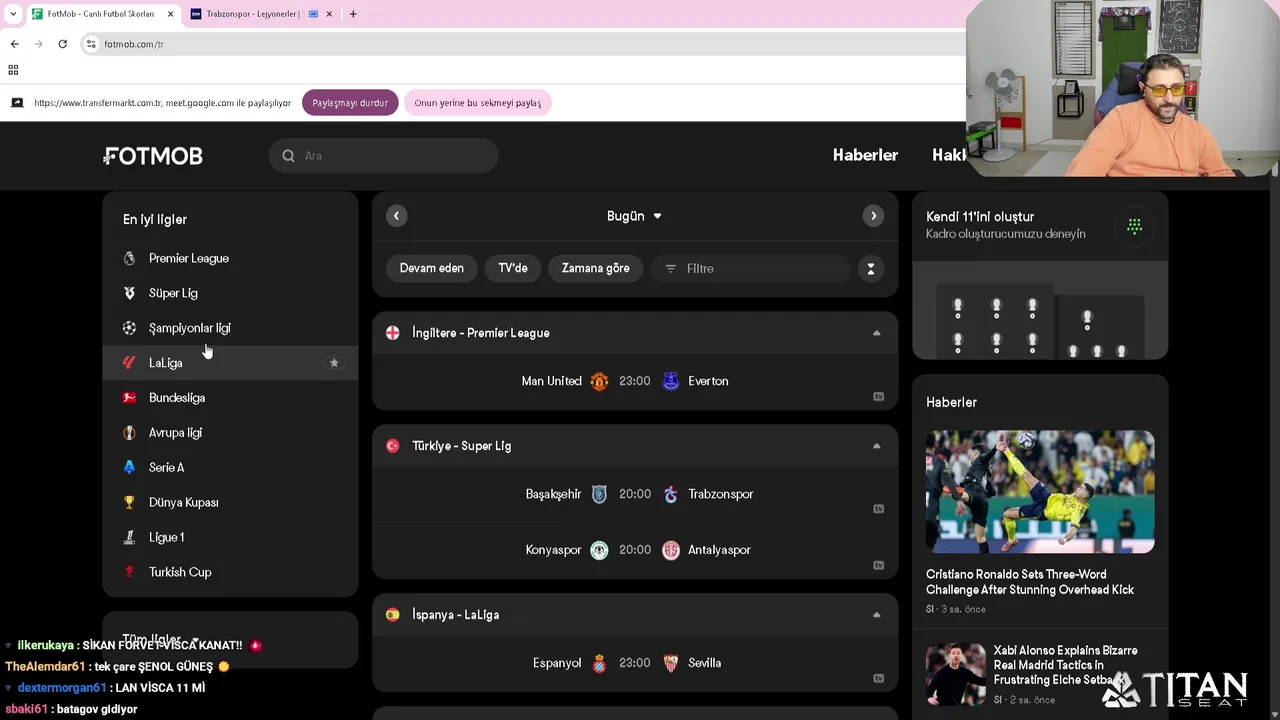Click the Konyaspor club crest
Image resolution: width=1280 pixels, height=720 pixels.
pyautogui.click(x=599, y=550)
